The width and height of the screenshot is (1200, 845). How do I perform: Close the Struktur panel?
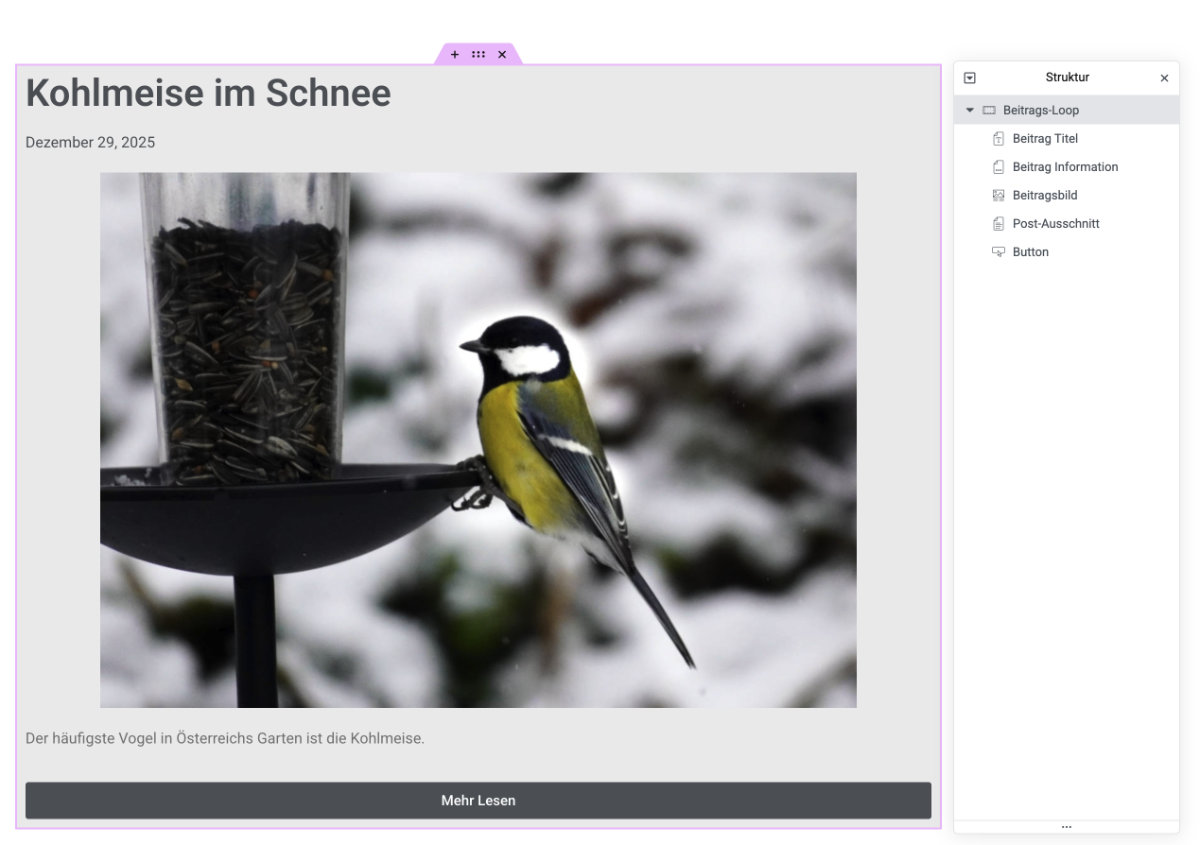(x=1164, y=78)
